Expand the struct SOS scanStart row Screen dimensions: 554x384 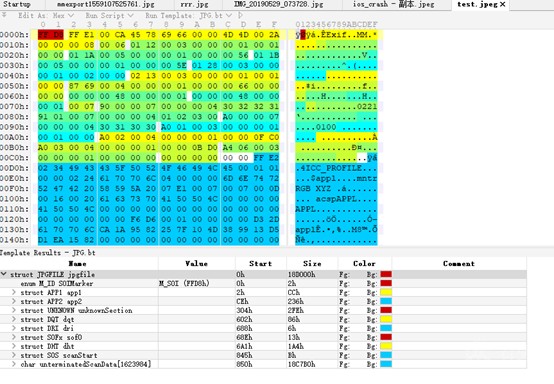pyautogui.click(x=14, y=355)
